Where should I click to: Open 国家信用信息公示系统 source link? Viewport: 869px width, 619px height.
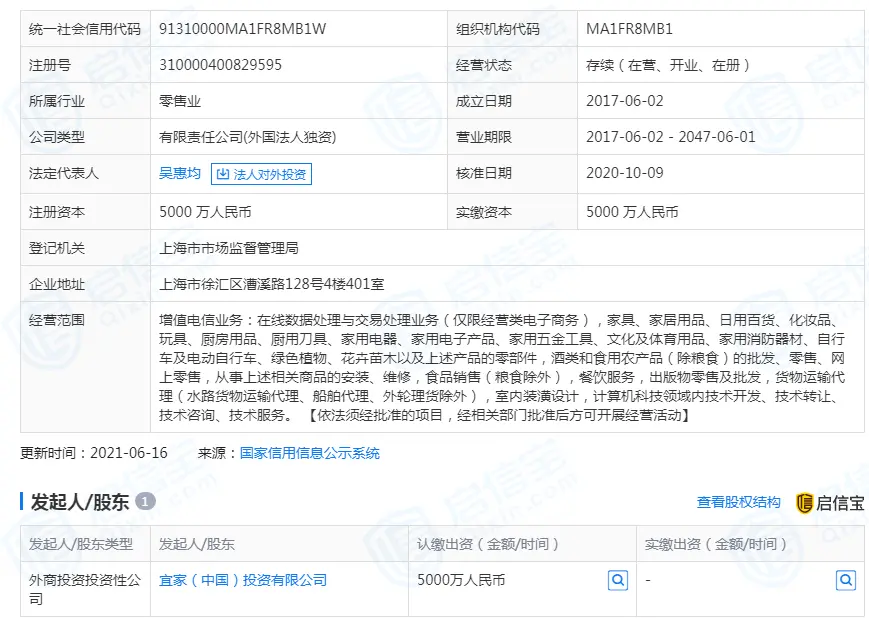[x=310, y=453]
